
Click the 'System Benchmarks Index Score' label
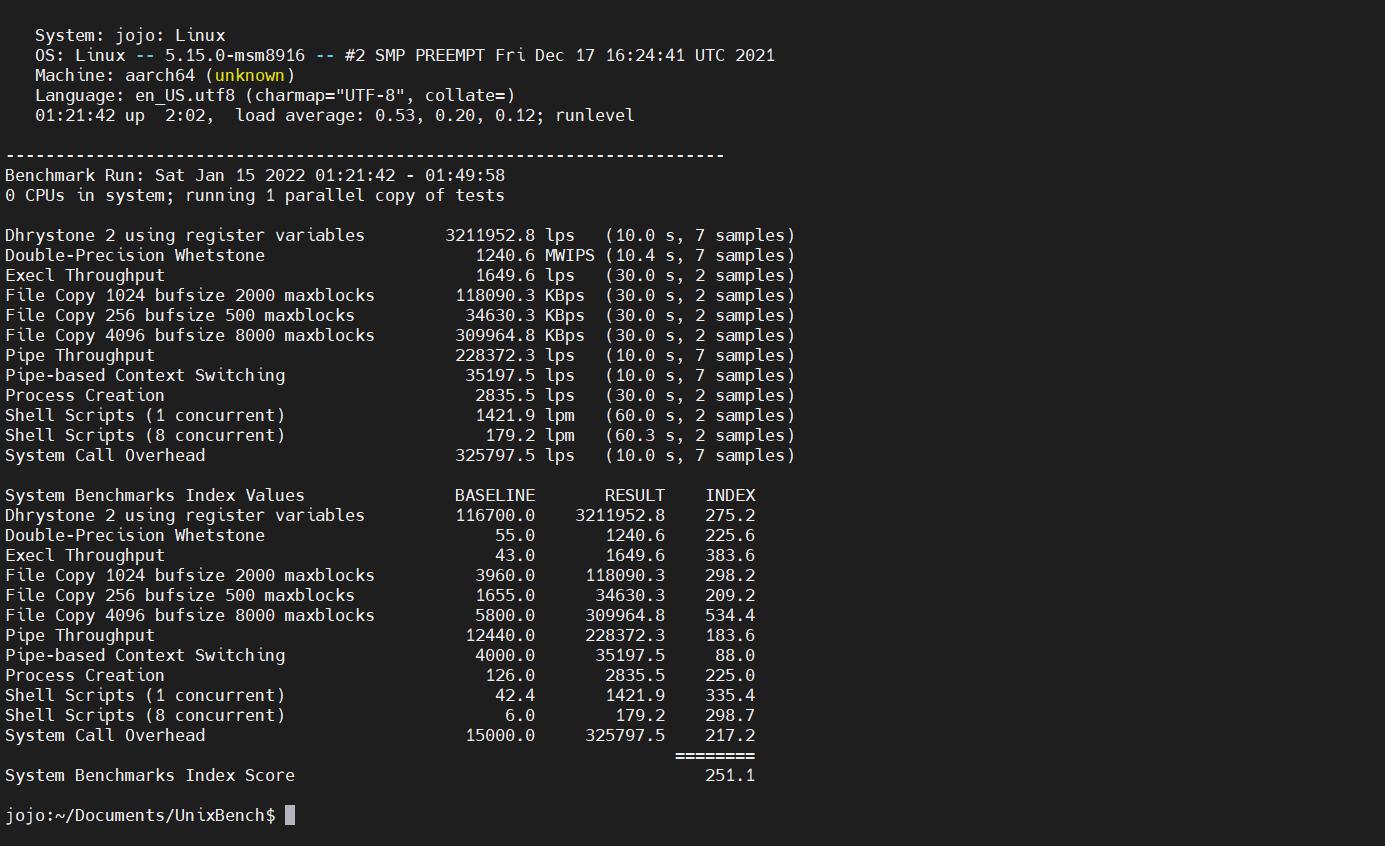[150, 775]
